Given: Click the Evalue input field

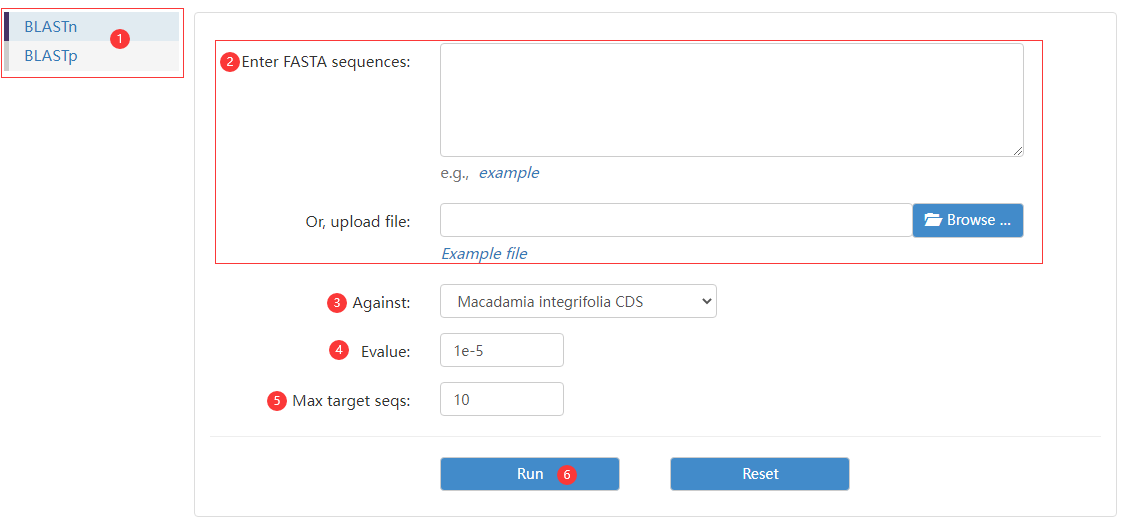Looking at the screenshot, I should click(502, 350).
